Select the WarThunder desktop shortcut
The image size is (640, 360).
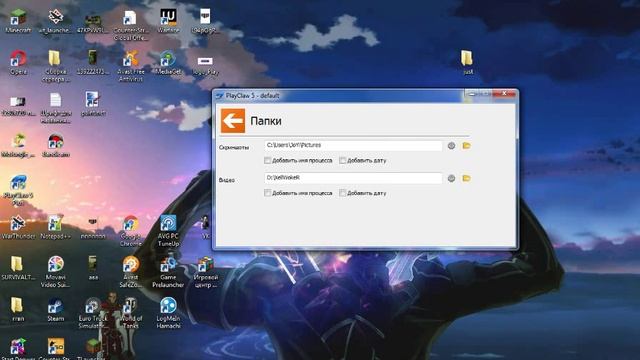pyautogui.click(x=18, y=227)
